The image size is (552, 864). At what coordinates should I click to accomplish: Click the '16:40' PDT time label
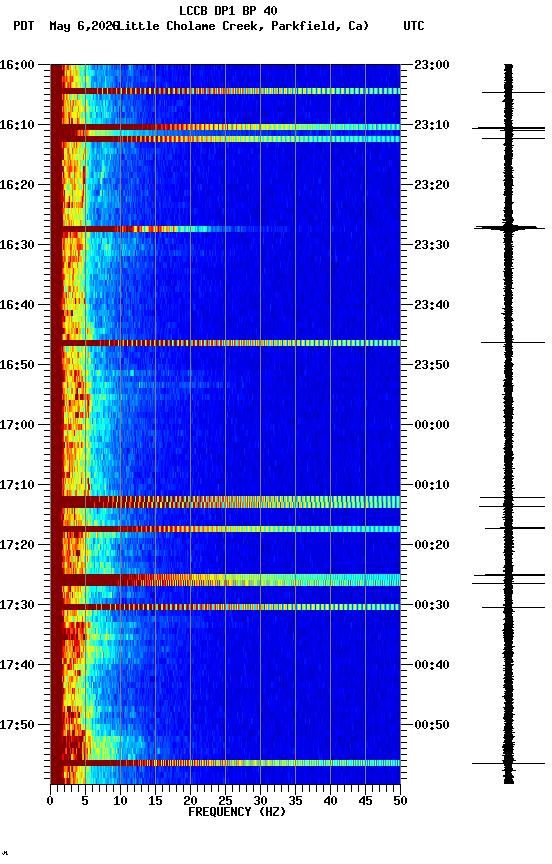[x=17, y=305]
